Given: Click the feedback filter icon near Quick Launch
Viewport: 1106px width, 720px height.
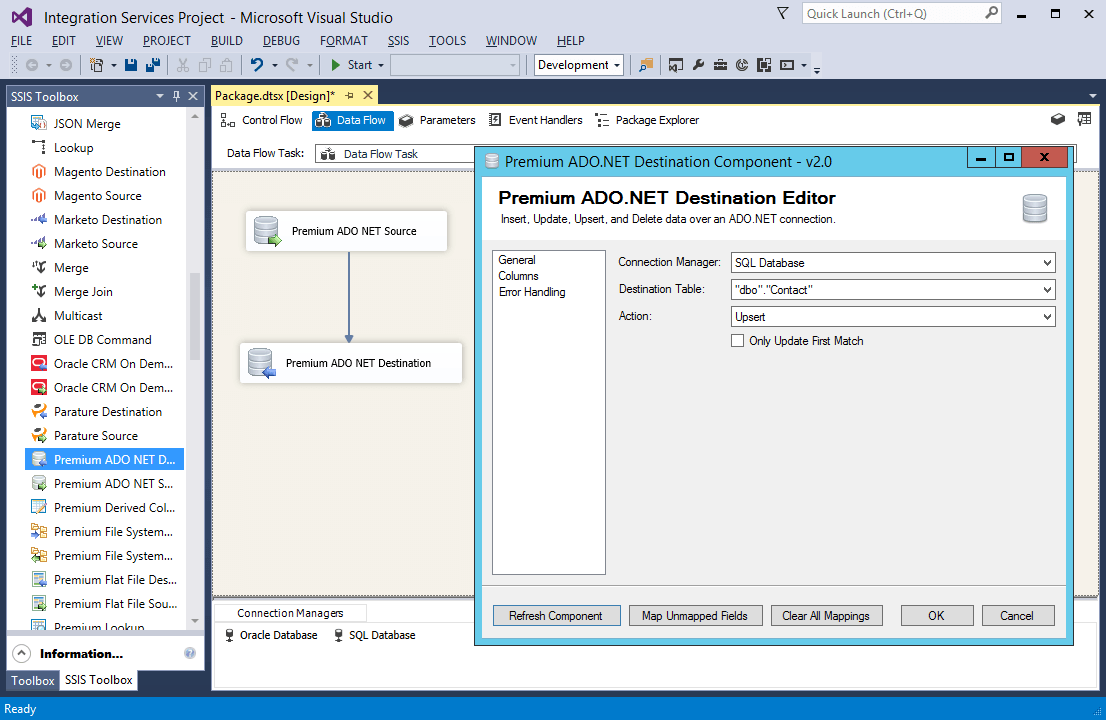Looking at the screenshot, I should tap(782, 13).
